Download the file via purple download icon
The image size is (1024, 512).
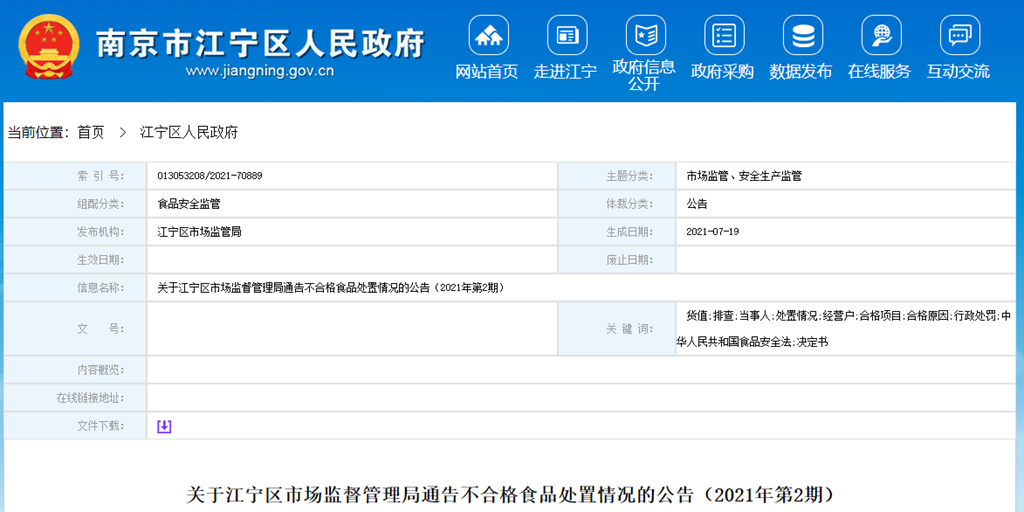point(164,426)
